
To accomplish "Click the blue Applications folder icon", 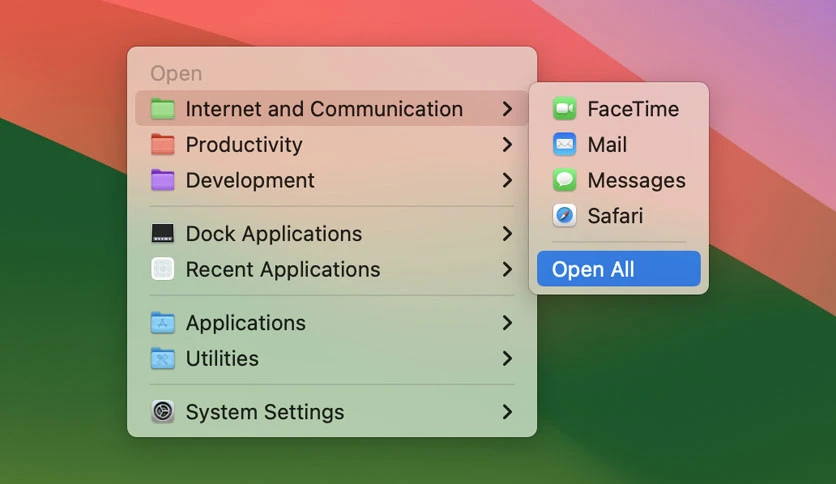I will 163,322.
